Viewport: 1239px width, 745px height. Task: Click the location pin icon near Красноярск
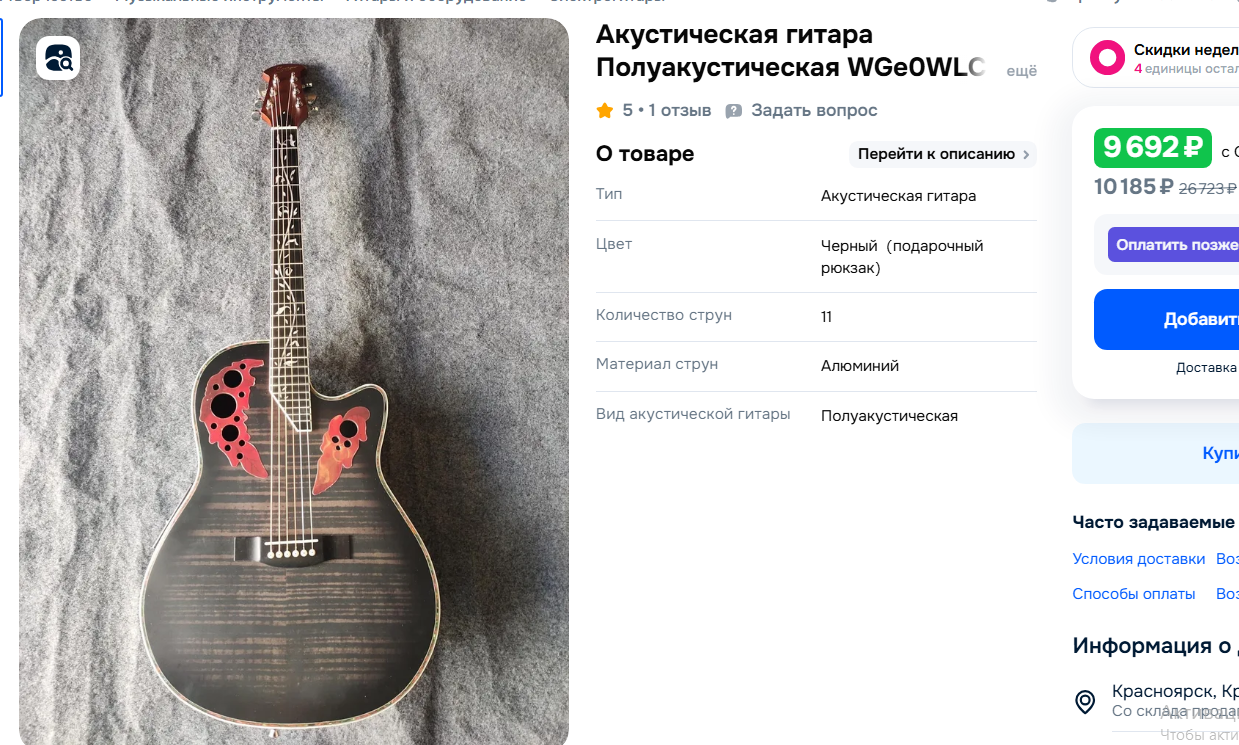[1085, 702]
